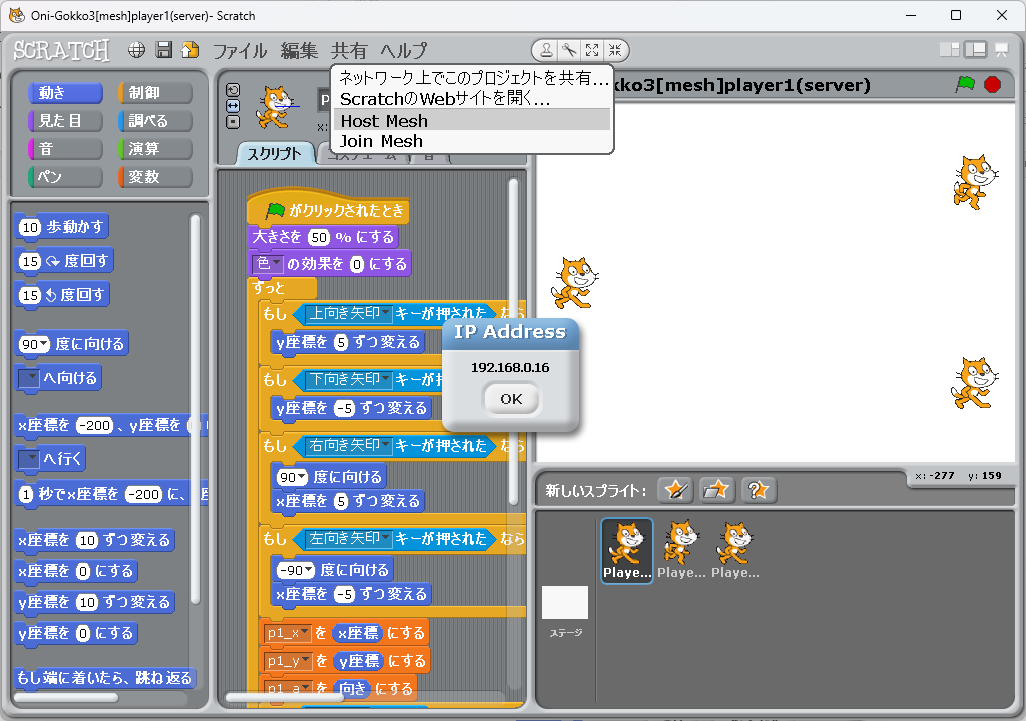The height and width of the screenshot is (721, 1026).
Task: Open the 制御 block category
Action: [155, 93]
